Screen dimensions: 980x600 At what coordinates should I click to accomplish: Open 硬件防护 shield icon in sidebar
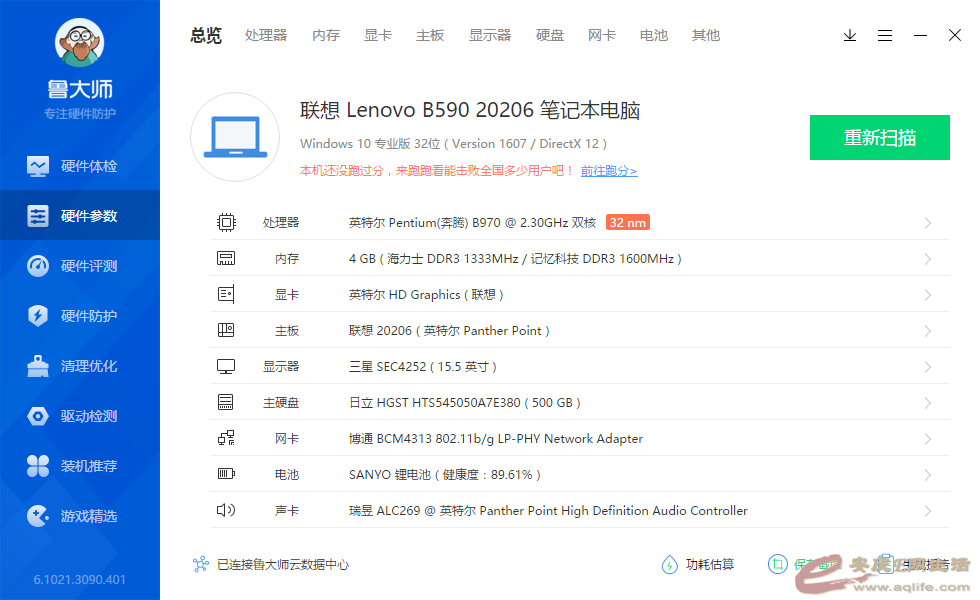click(x=38, y=316)
